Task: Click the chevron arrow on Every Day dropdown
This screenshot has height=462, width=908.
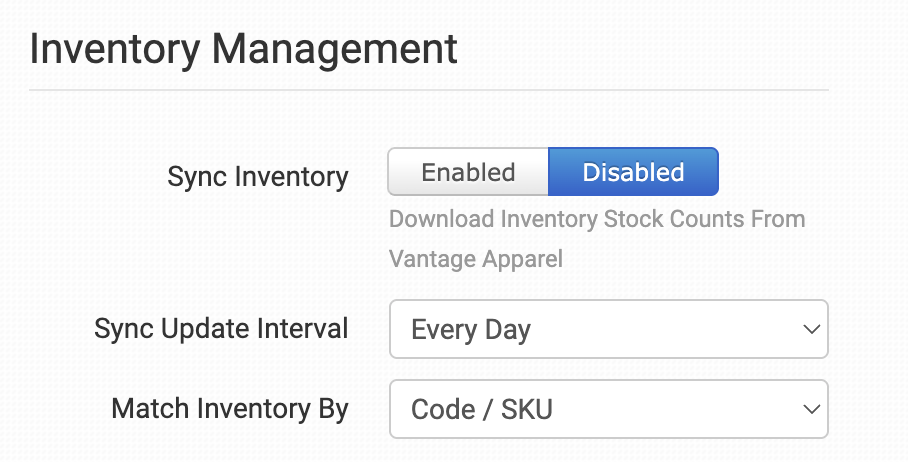Action: [x=808, y=329]
